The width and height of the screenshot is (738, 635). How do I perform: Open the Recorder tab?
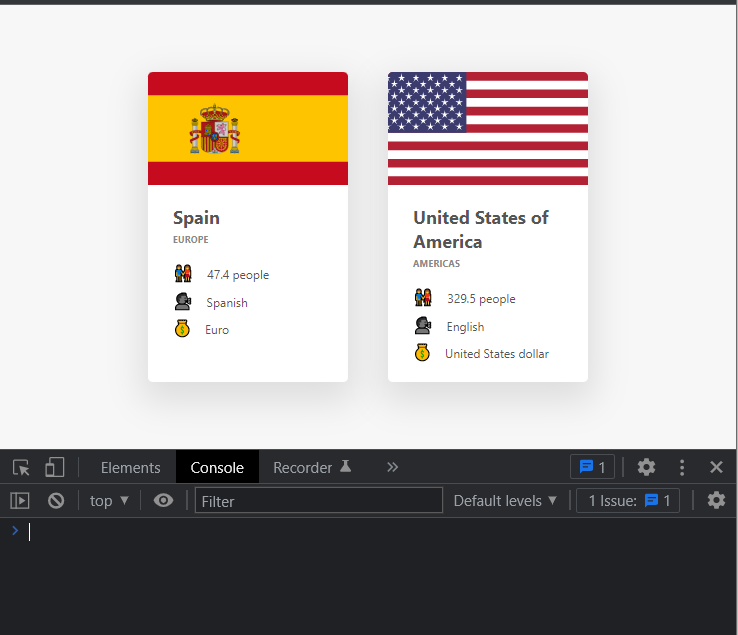[x=312, y=468]
